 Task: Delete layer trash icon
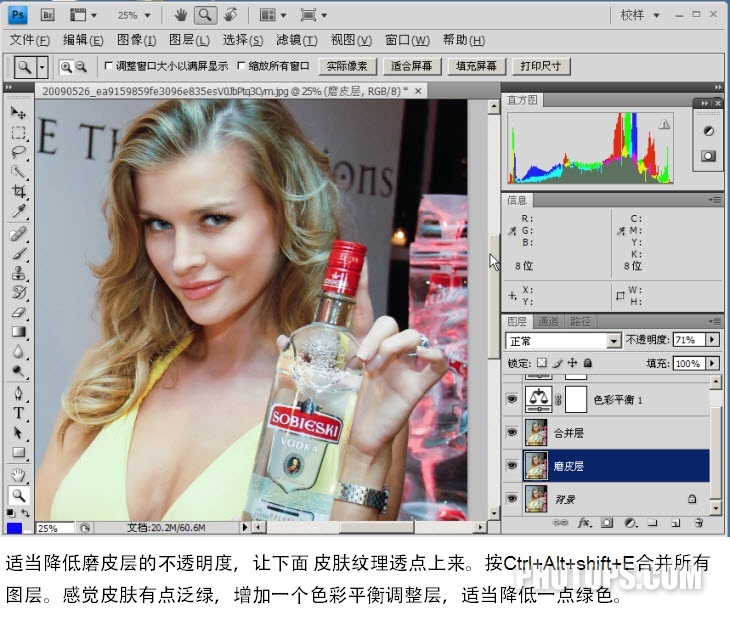[x=698, y=523]
